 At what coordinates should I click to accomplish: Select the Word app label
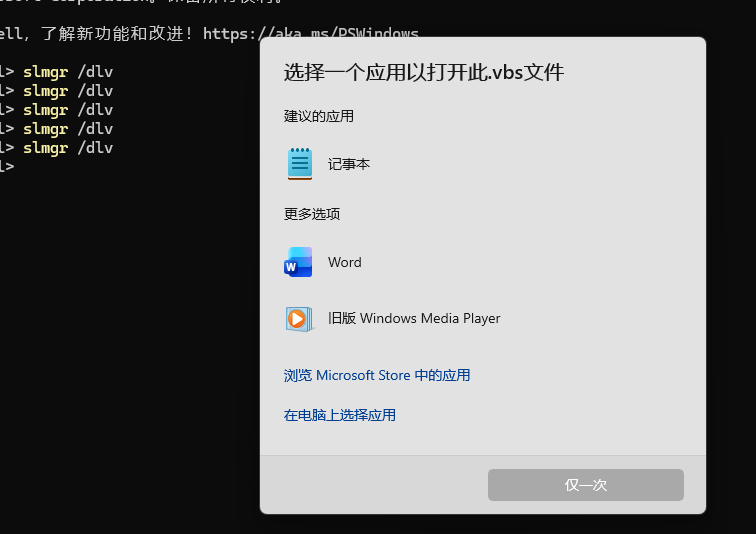(x=345, y=262)
